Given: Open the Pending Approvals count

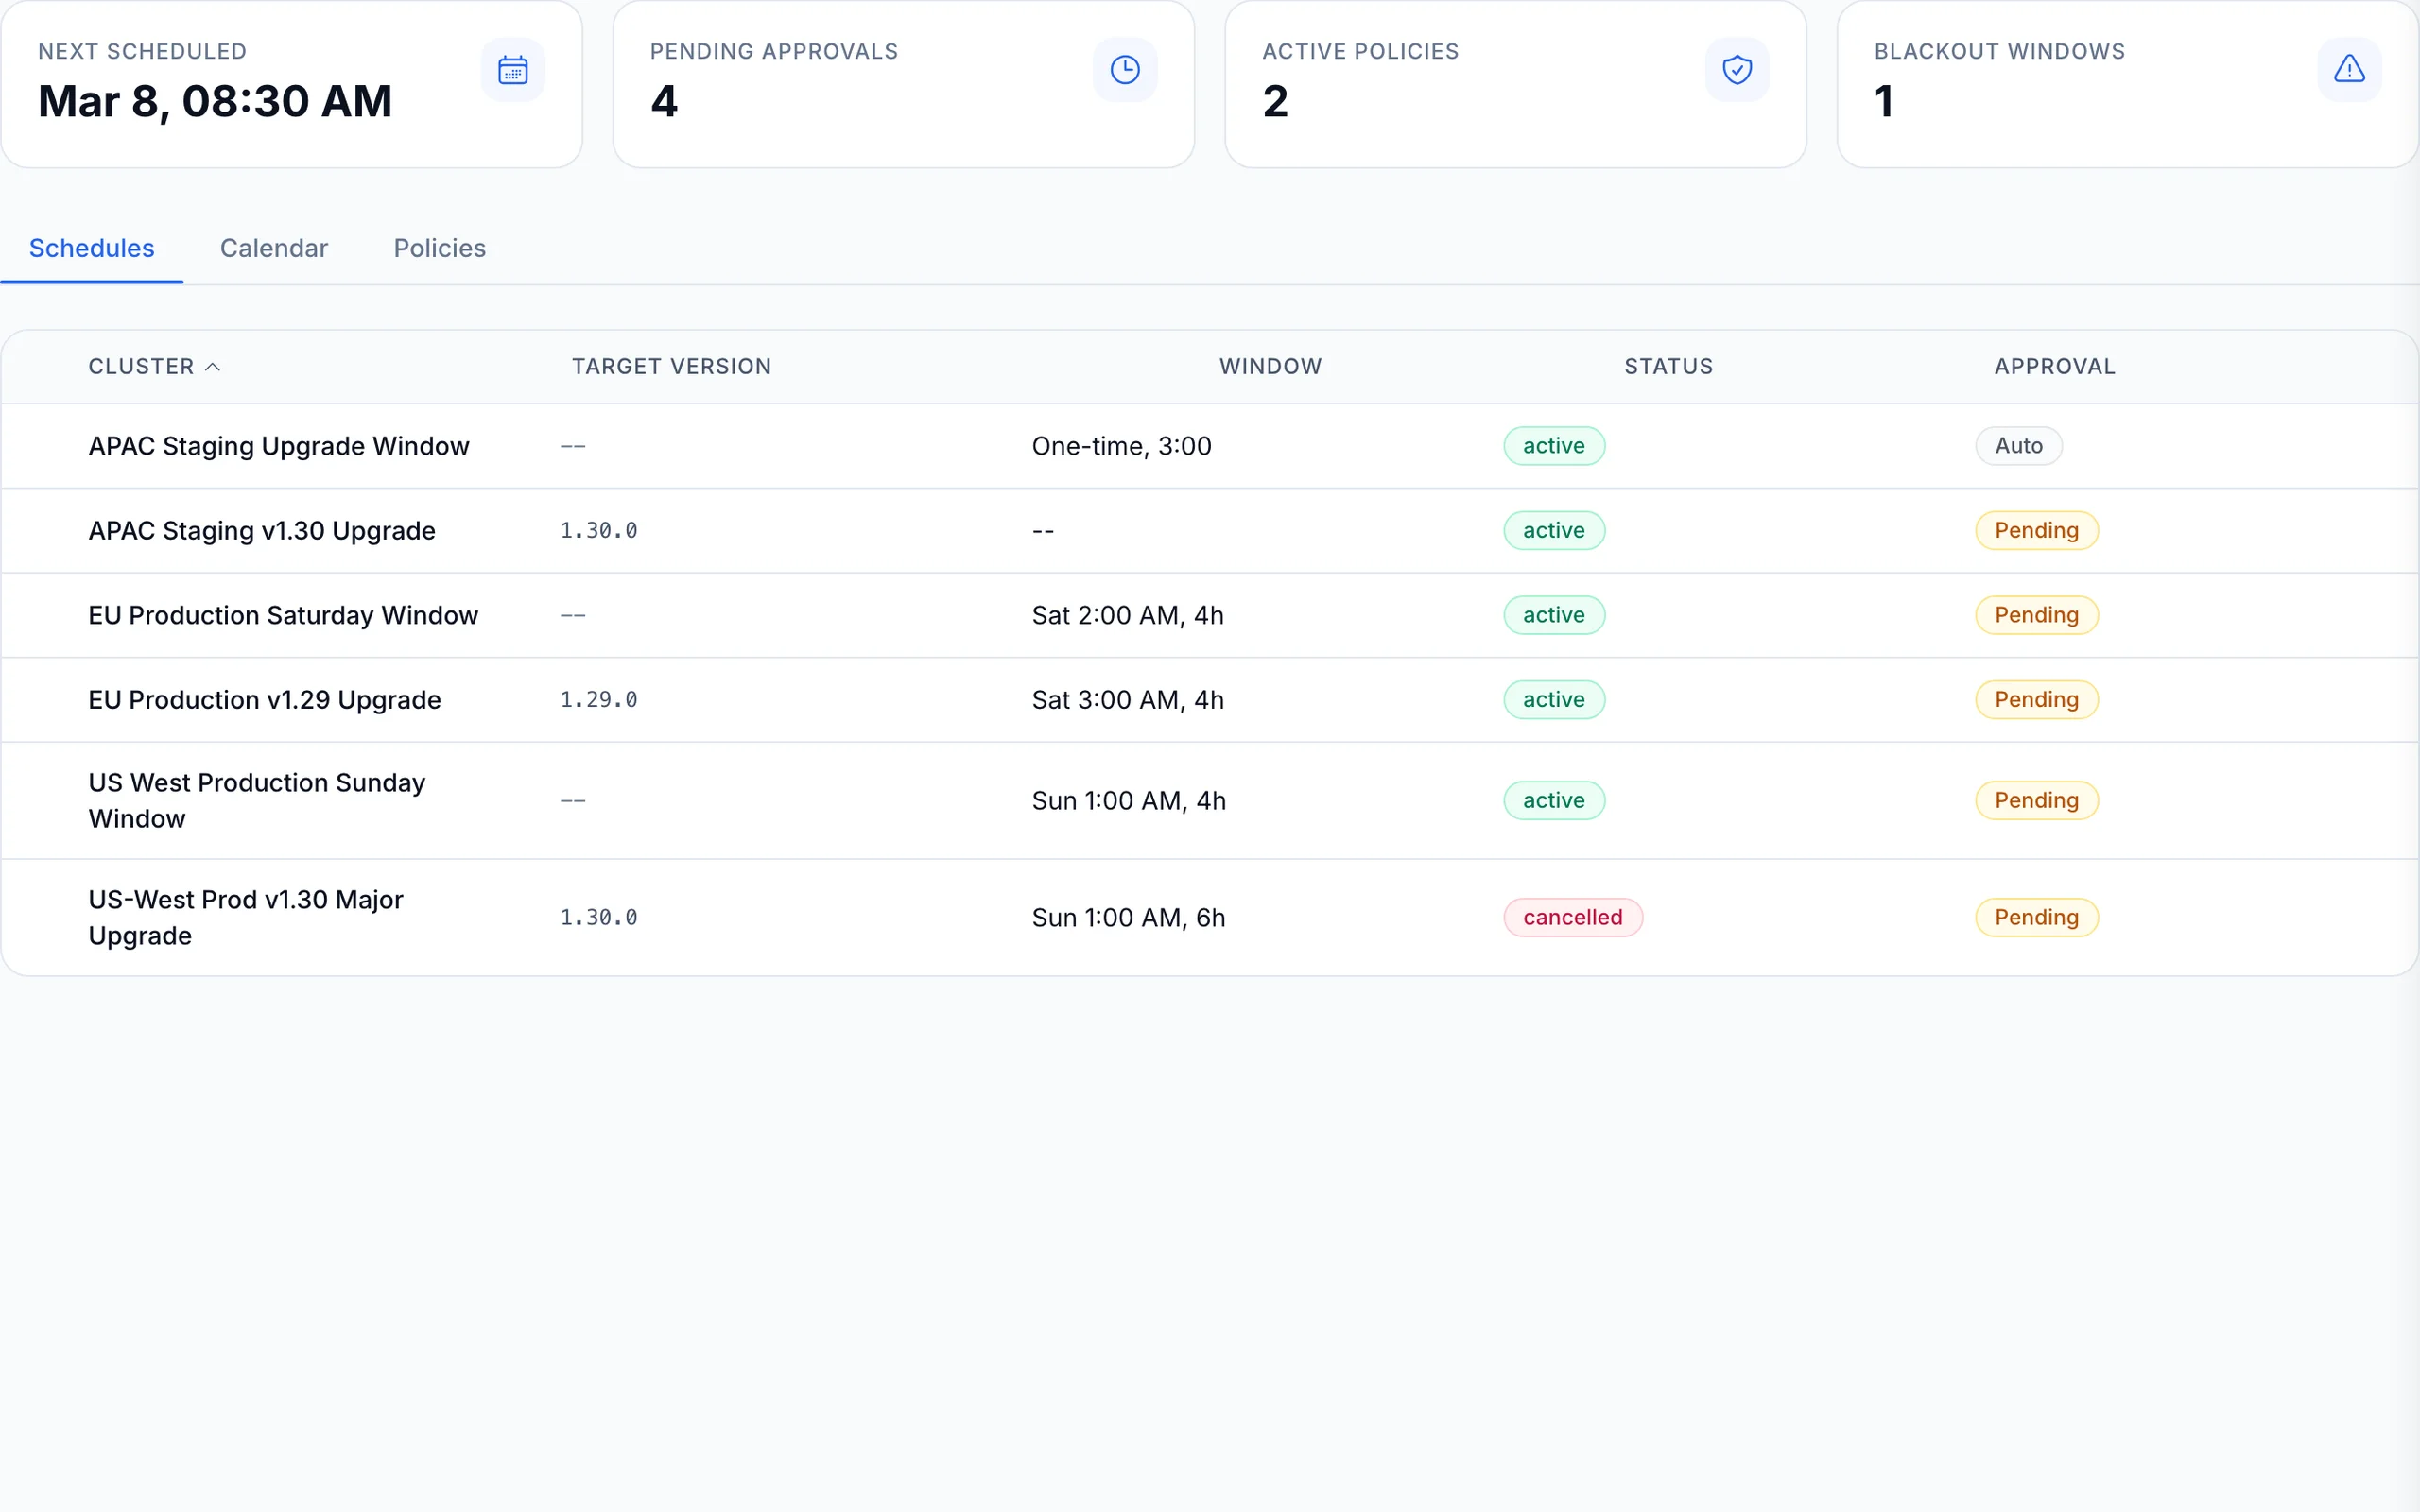Looking at the screenshot, I should point(663,100).
